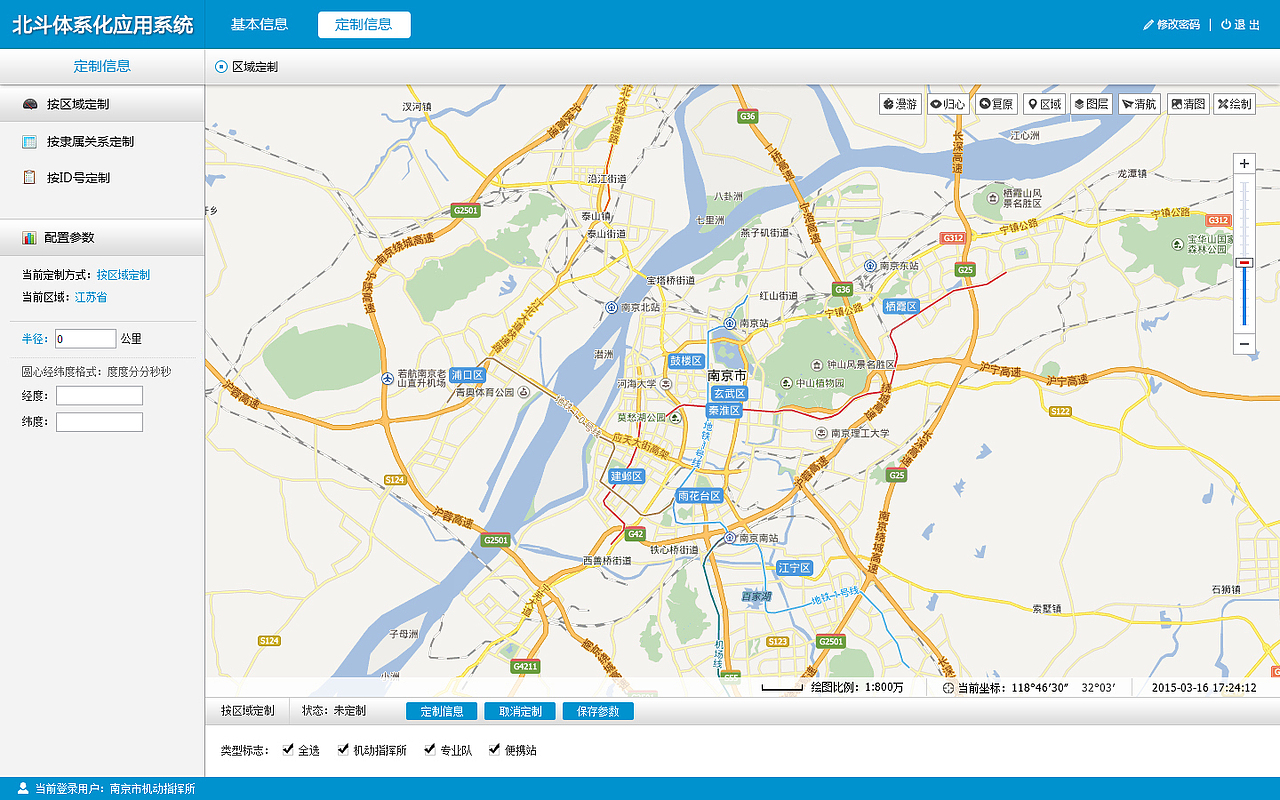Click the 当前登录用户 status bar text

[x=114, y=789]
